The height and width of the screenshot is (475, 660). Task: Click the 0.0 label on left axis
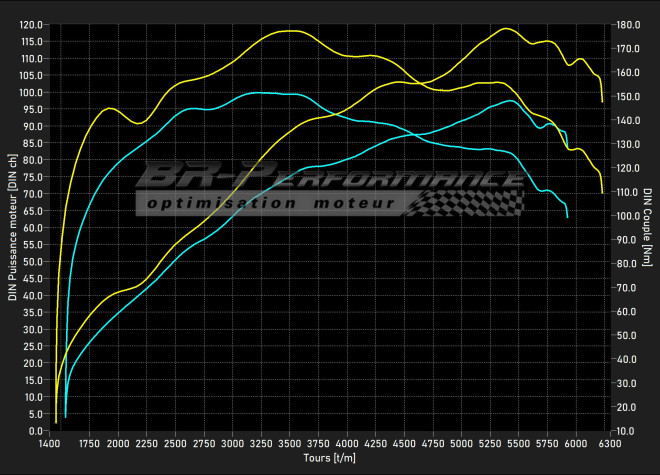[37, 431]
